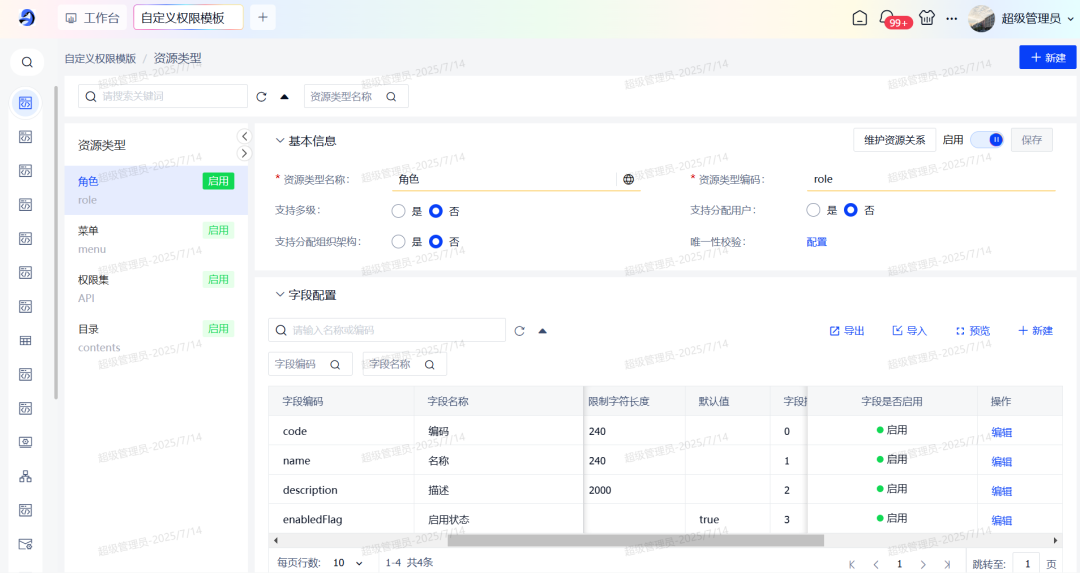Open the rows-per-page dropdown
The width and height of the screenshot is (1080, 573).
tap(349, 563)
